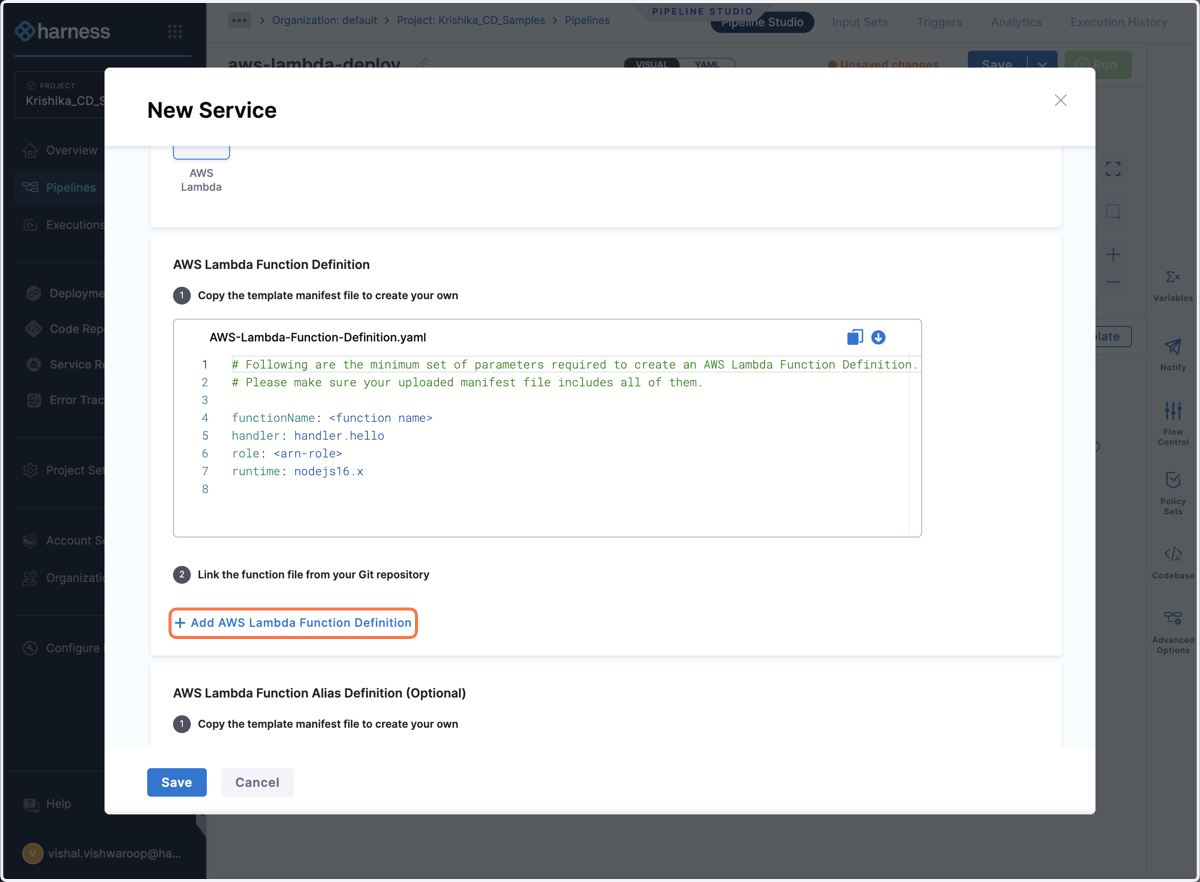
Task: Cancel the New Service dialog
Action: (x=257, y=782)
